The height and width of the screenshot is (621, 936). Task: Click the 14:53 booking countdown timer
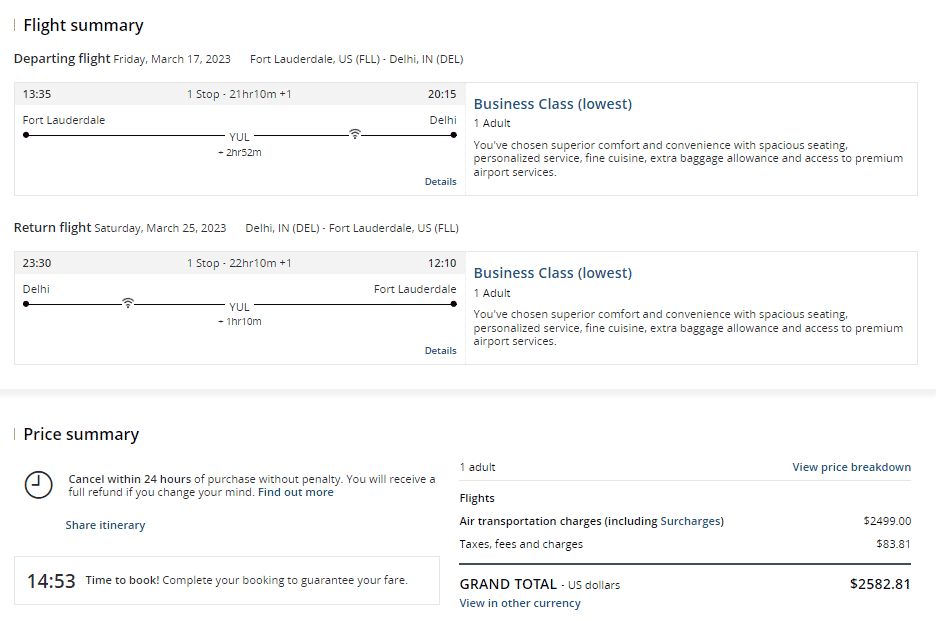51,581
